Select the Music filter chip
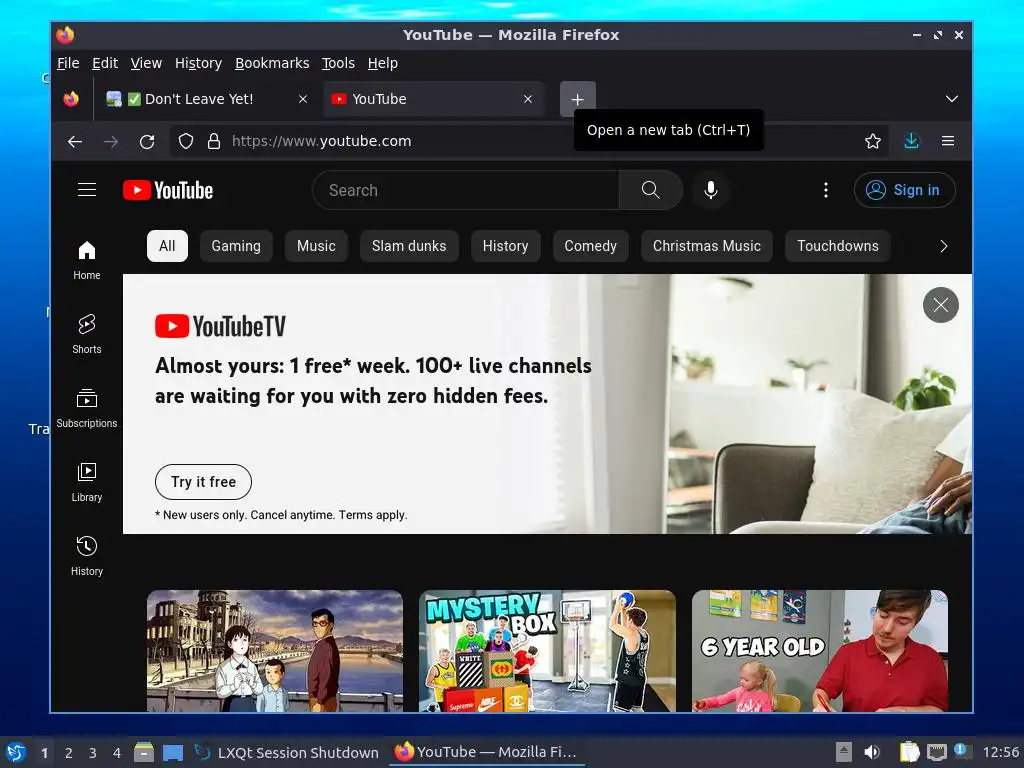 click(x=316, y=246)
